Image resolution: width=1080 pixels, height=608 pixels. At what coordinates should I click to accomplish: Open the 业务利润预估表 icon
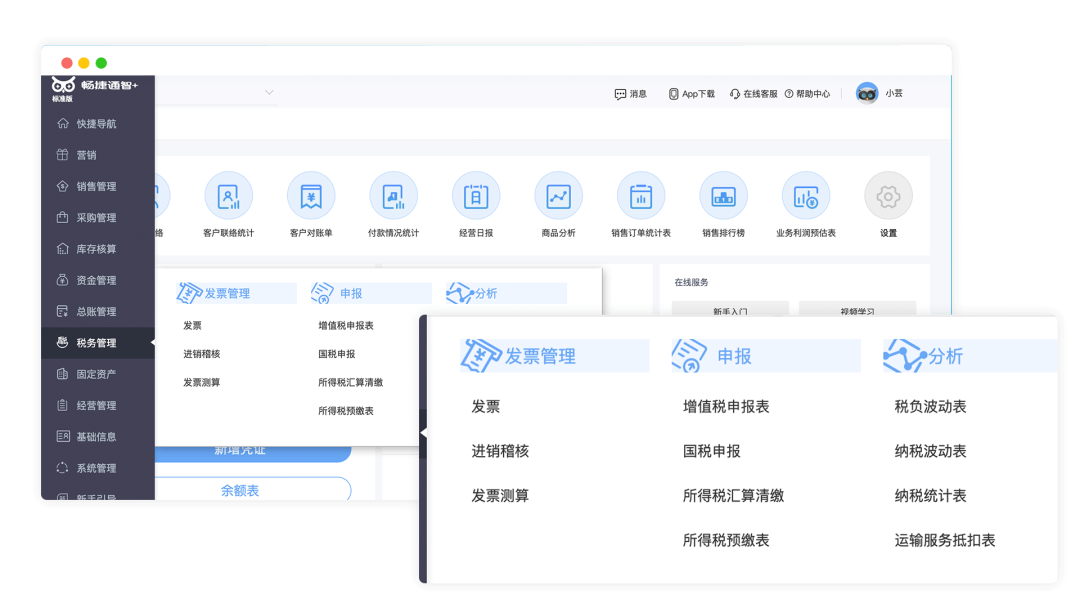pos(805,196)
